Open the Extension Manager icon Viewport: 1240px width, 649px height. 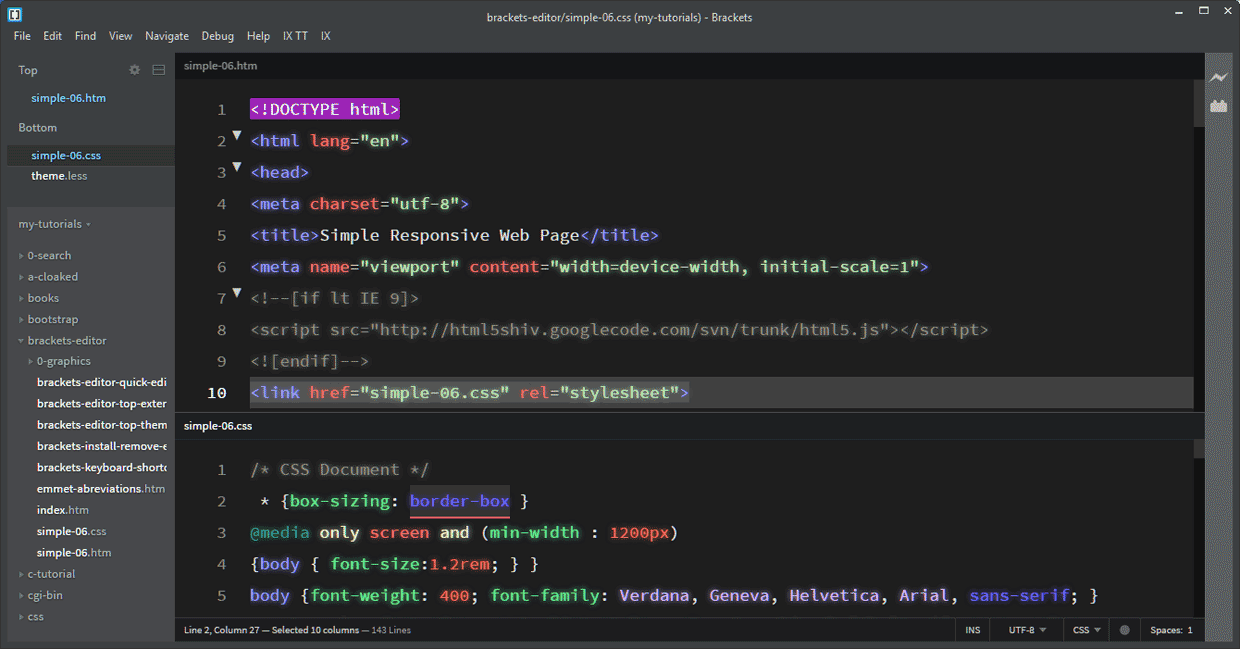click(1218, 106)
